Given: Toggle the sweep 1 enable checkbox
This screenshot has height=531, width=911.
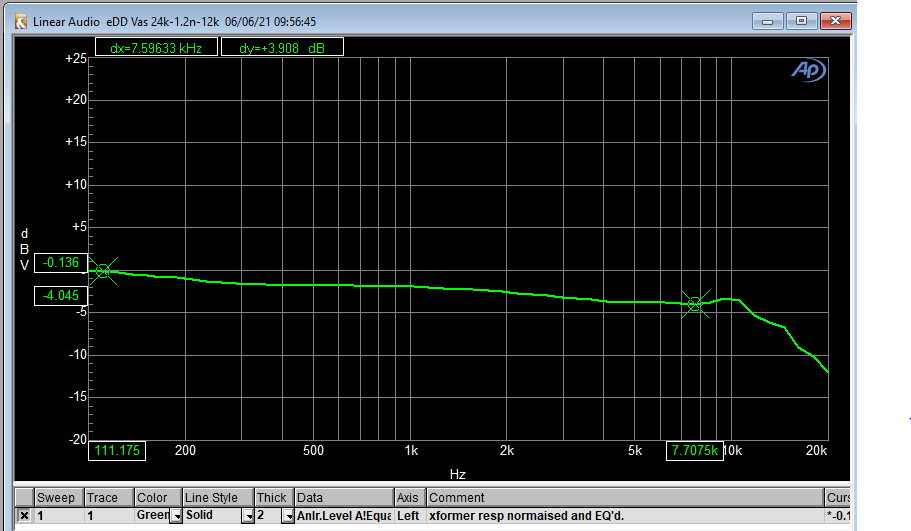Looking at the screenshot, I should 24,515.
